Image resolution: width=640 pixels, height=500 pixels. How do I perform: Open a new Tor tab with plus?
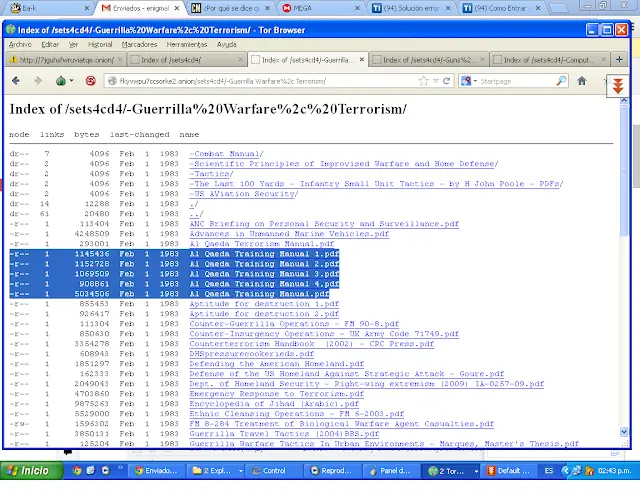point(619,60)
